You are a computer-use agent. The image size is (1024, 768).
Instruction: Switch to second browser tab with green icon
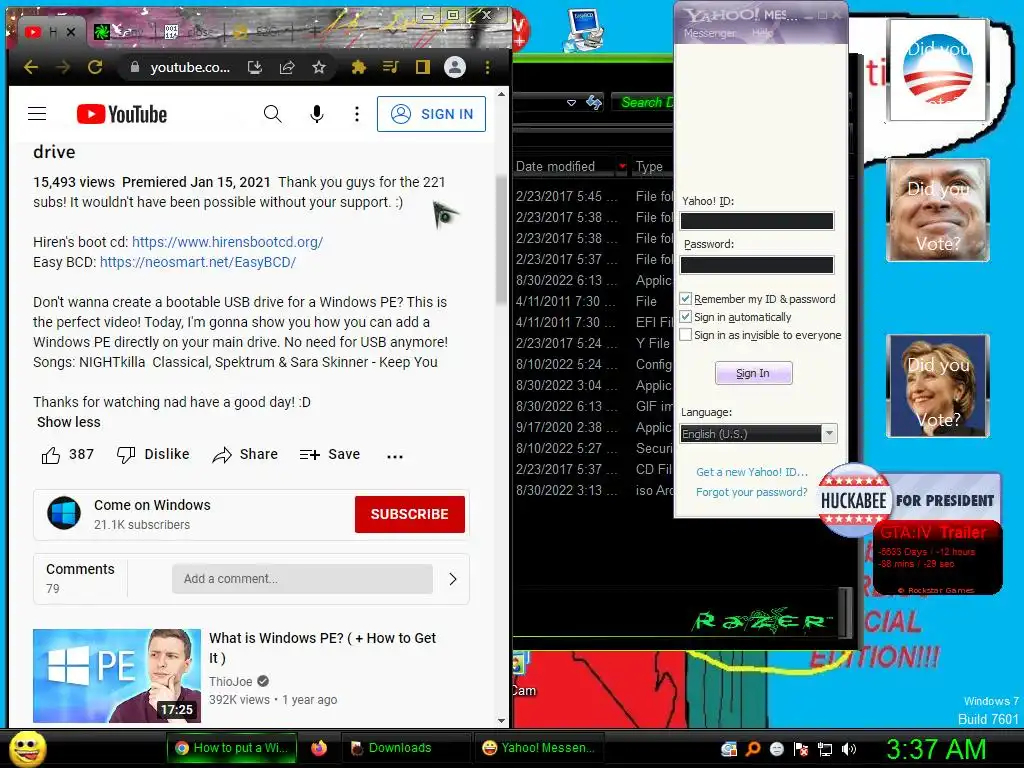121,31
